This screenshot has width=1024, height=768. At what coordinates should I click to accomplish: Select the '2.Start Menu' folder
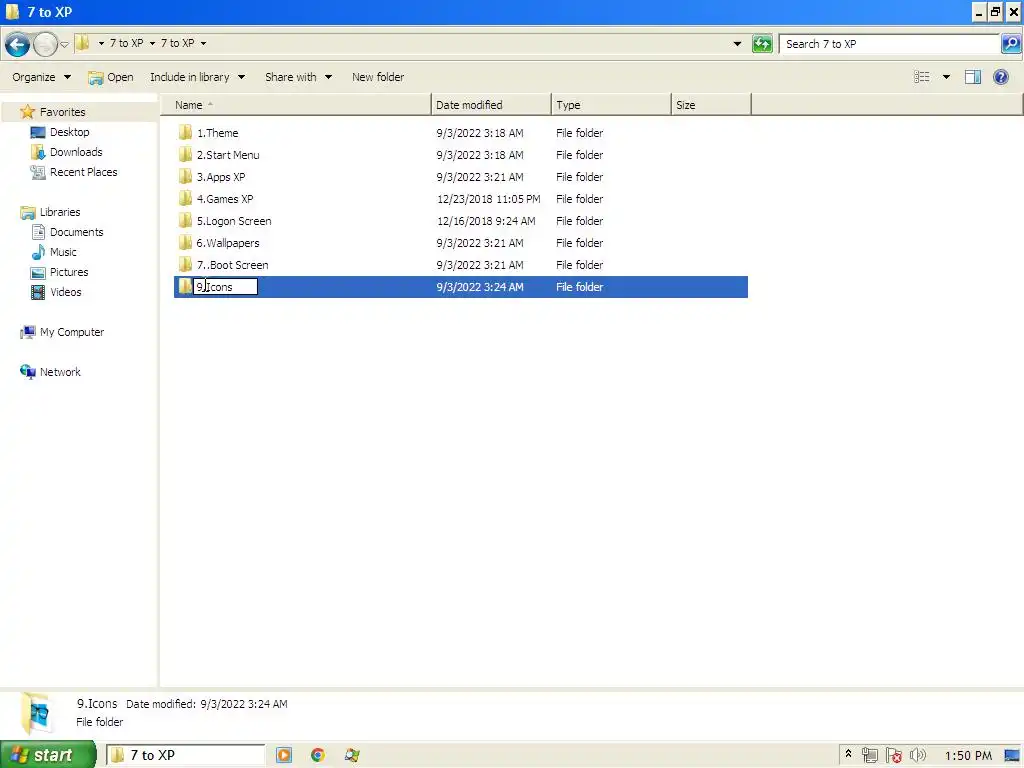(x=228, y=155)
